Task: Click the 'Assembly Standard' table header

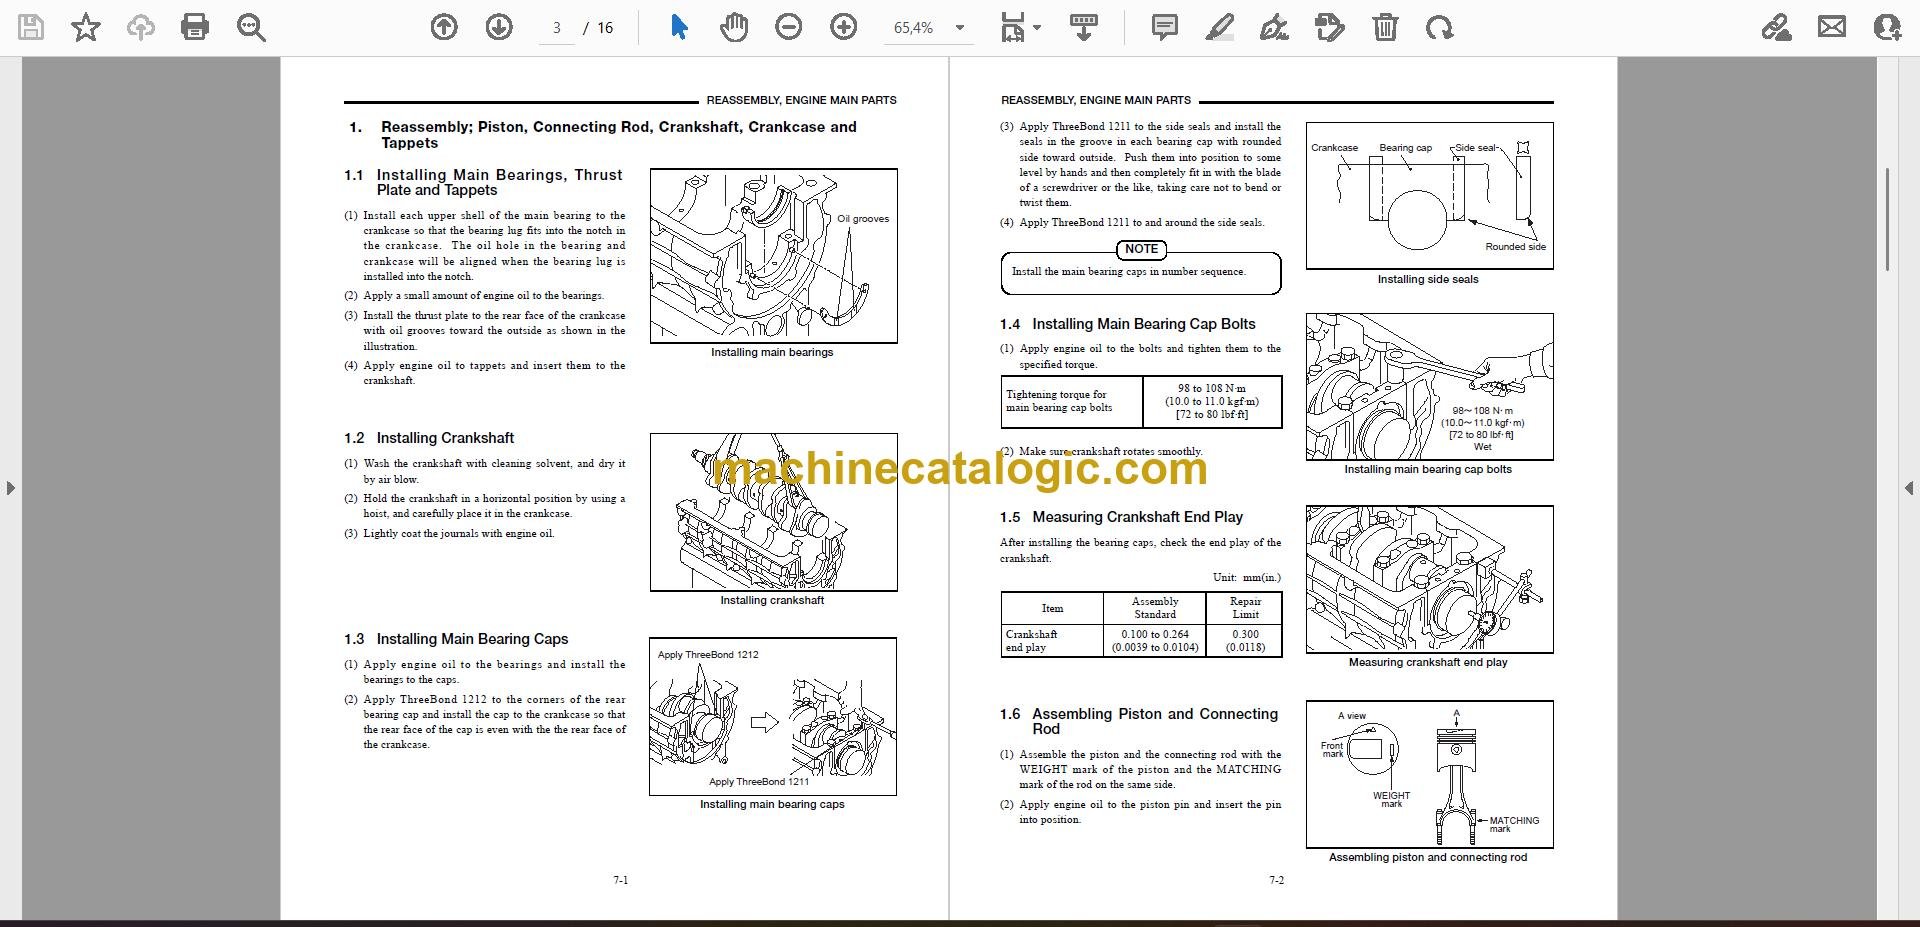Action: (1155, 608)
